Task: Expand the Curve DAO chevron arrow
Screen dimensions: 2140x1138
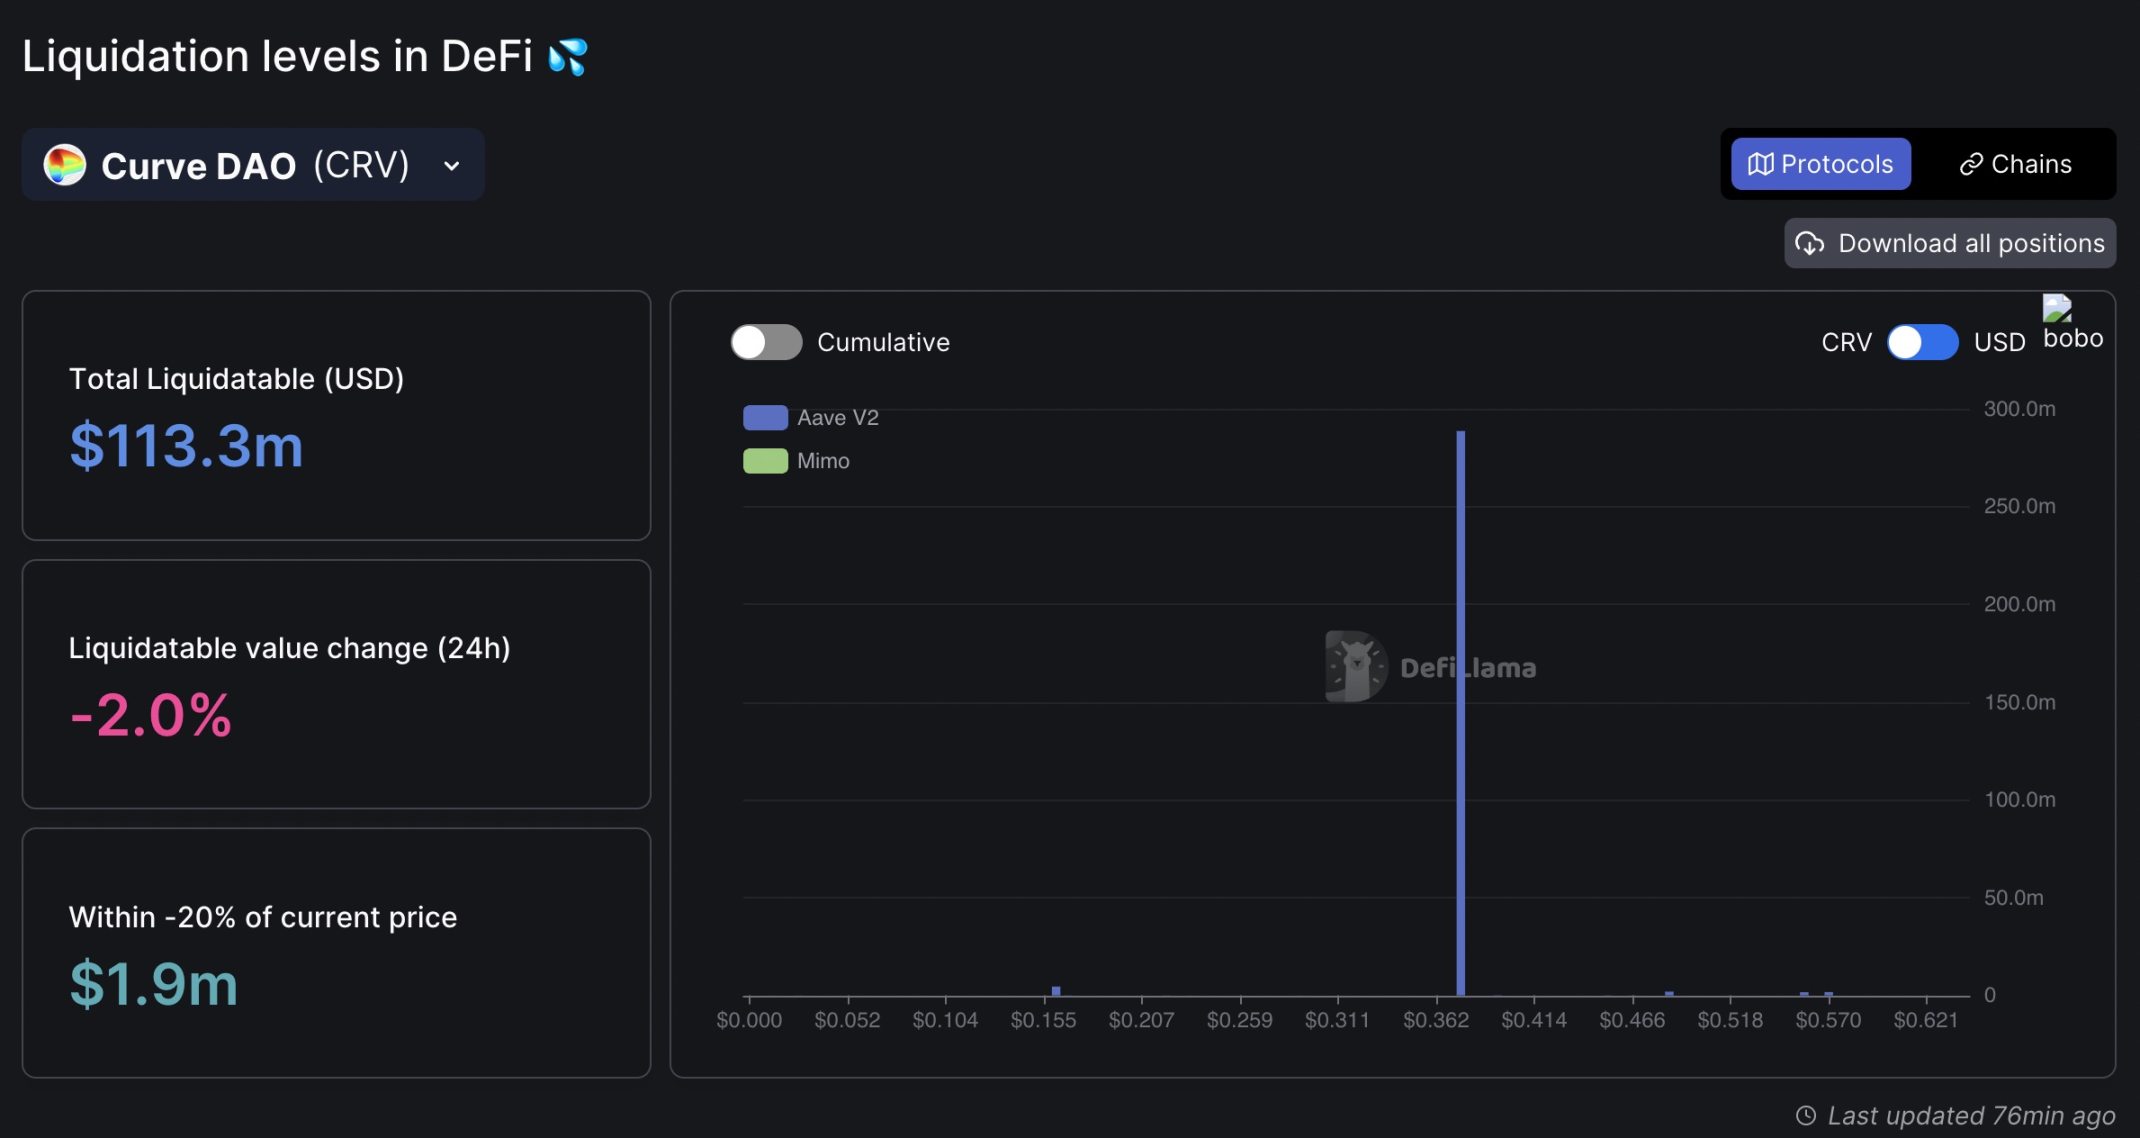Action: click(x=452, y=166)
